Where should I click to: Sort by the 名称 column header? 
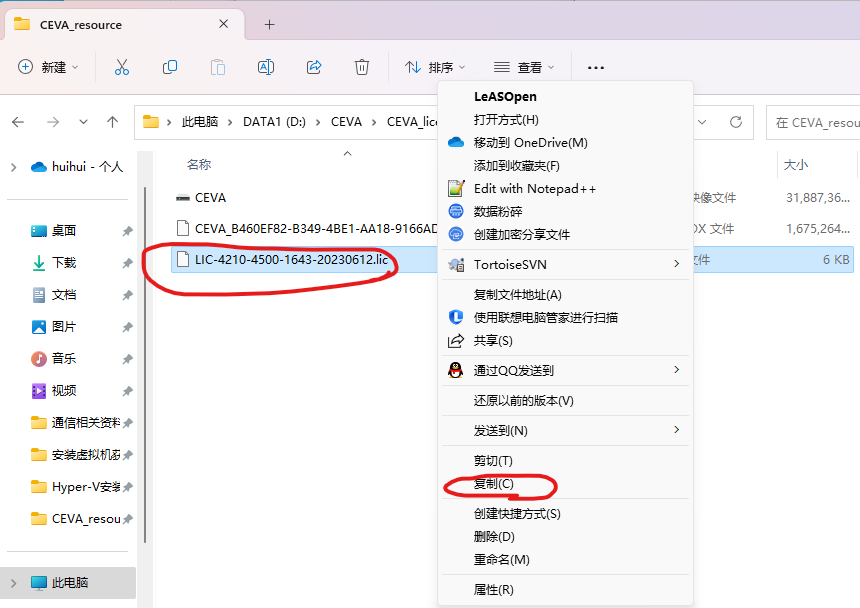pyautogui.click(x=199, y=164)
